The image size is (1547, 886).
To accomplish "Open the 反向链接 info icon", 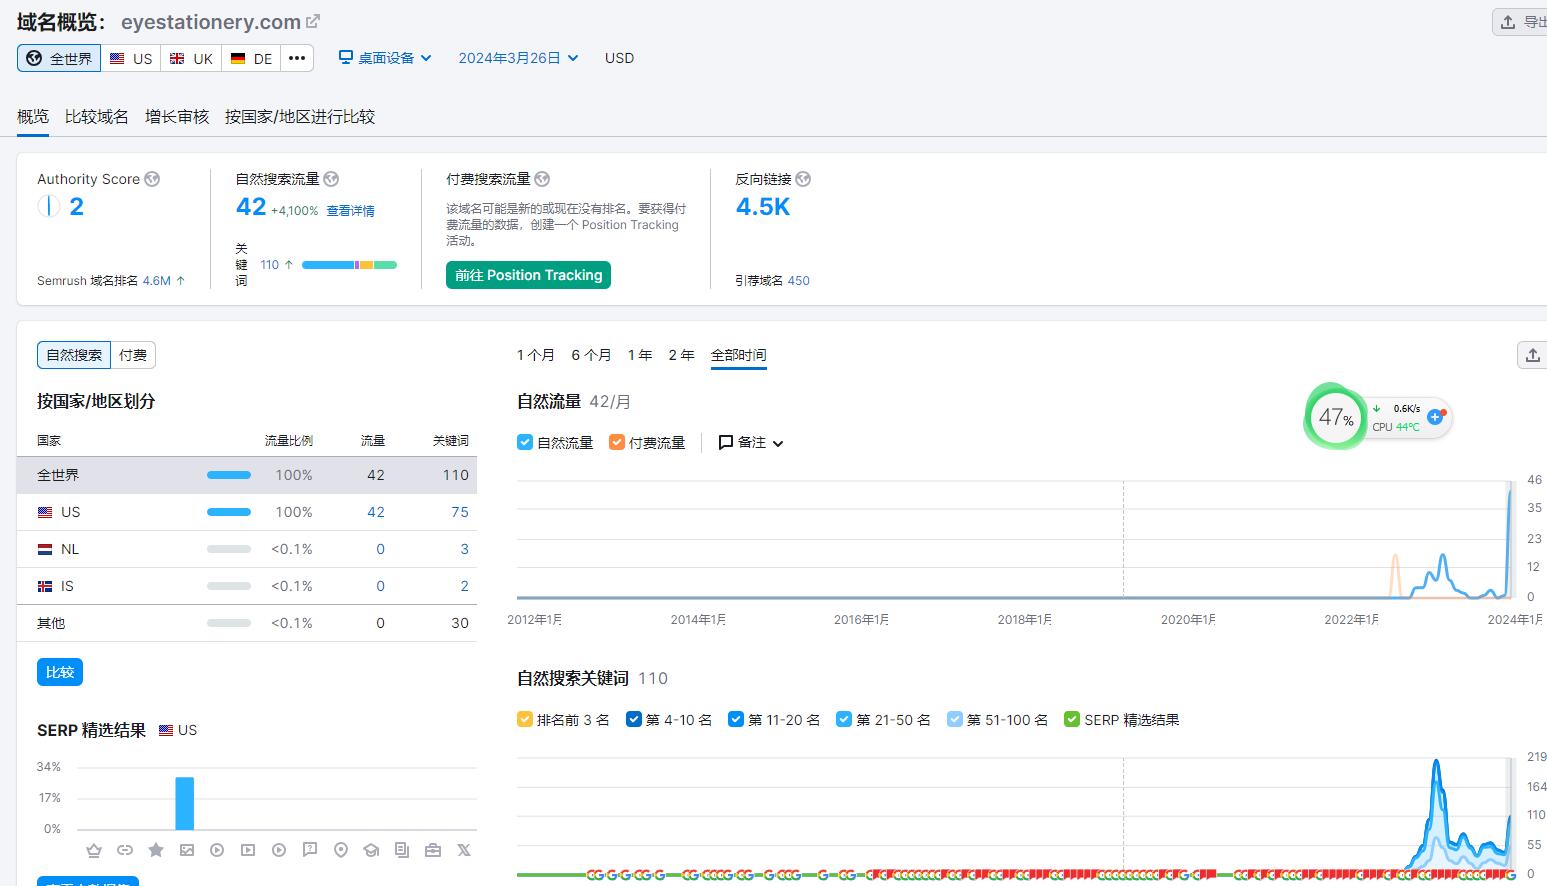I will (803, 179).
